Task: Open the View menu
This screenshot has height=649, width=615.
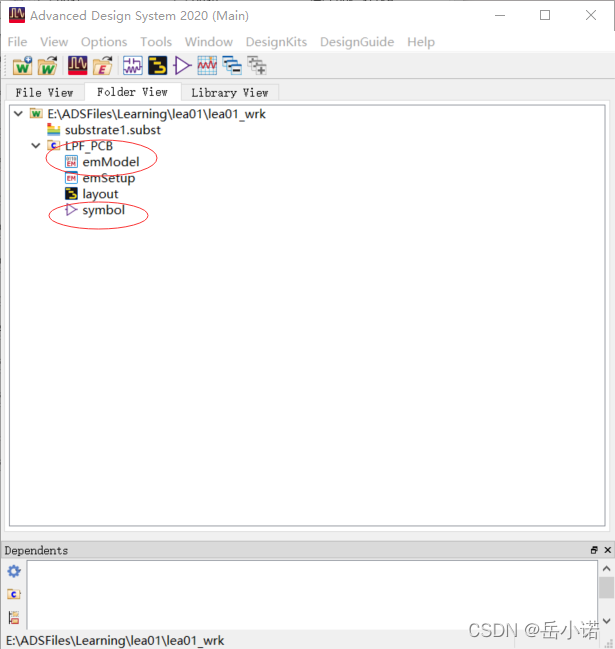Action: pyautogui.click(x=54, y=42)
